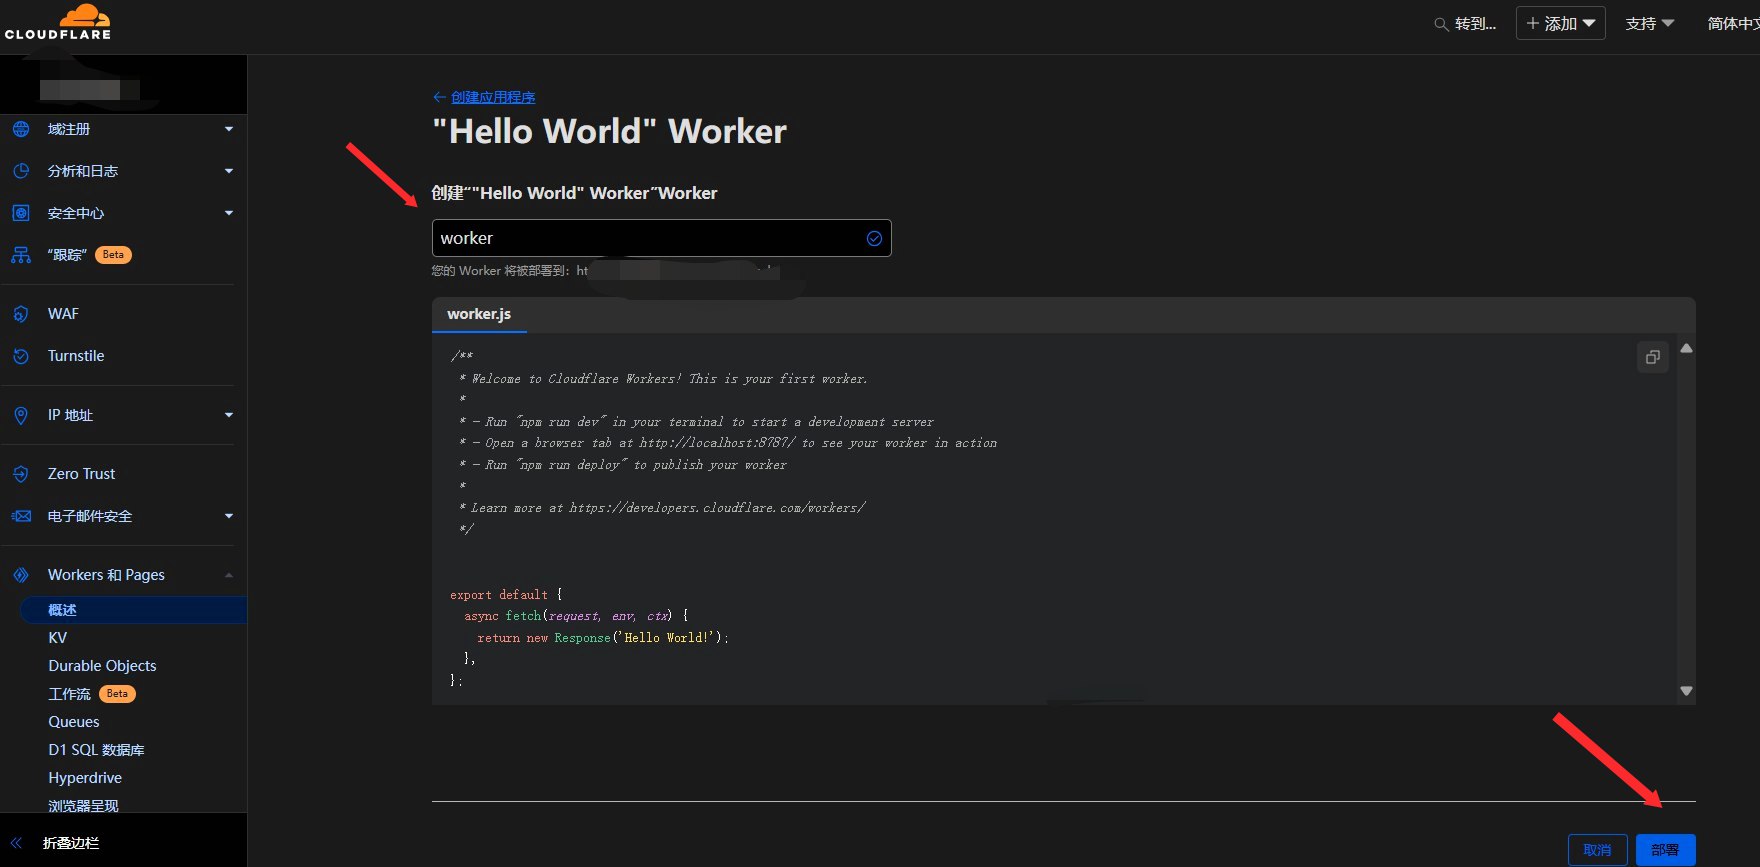Open the Zero Trust sidebar link
This screenshot has height=867, width=1760.
point(81,474)
